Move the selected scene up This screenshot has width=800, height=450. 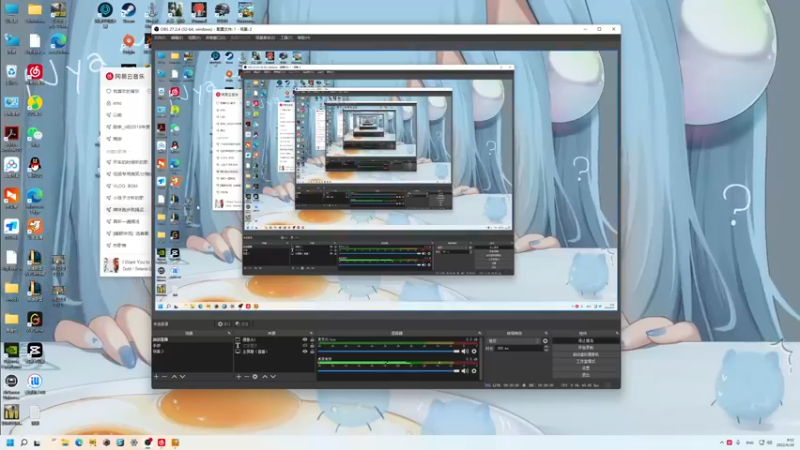pyautogui.click(x=174, y=377)
